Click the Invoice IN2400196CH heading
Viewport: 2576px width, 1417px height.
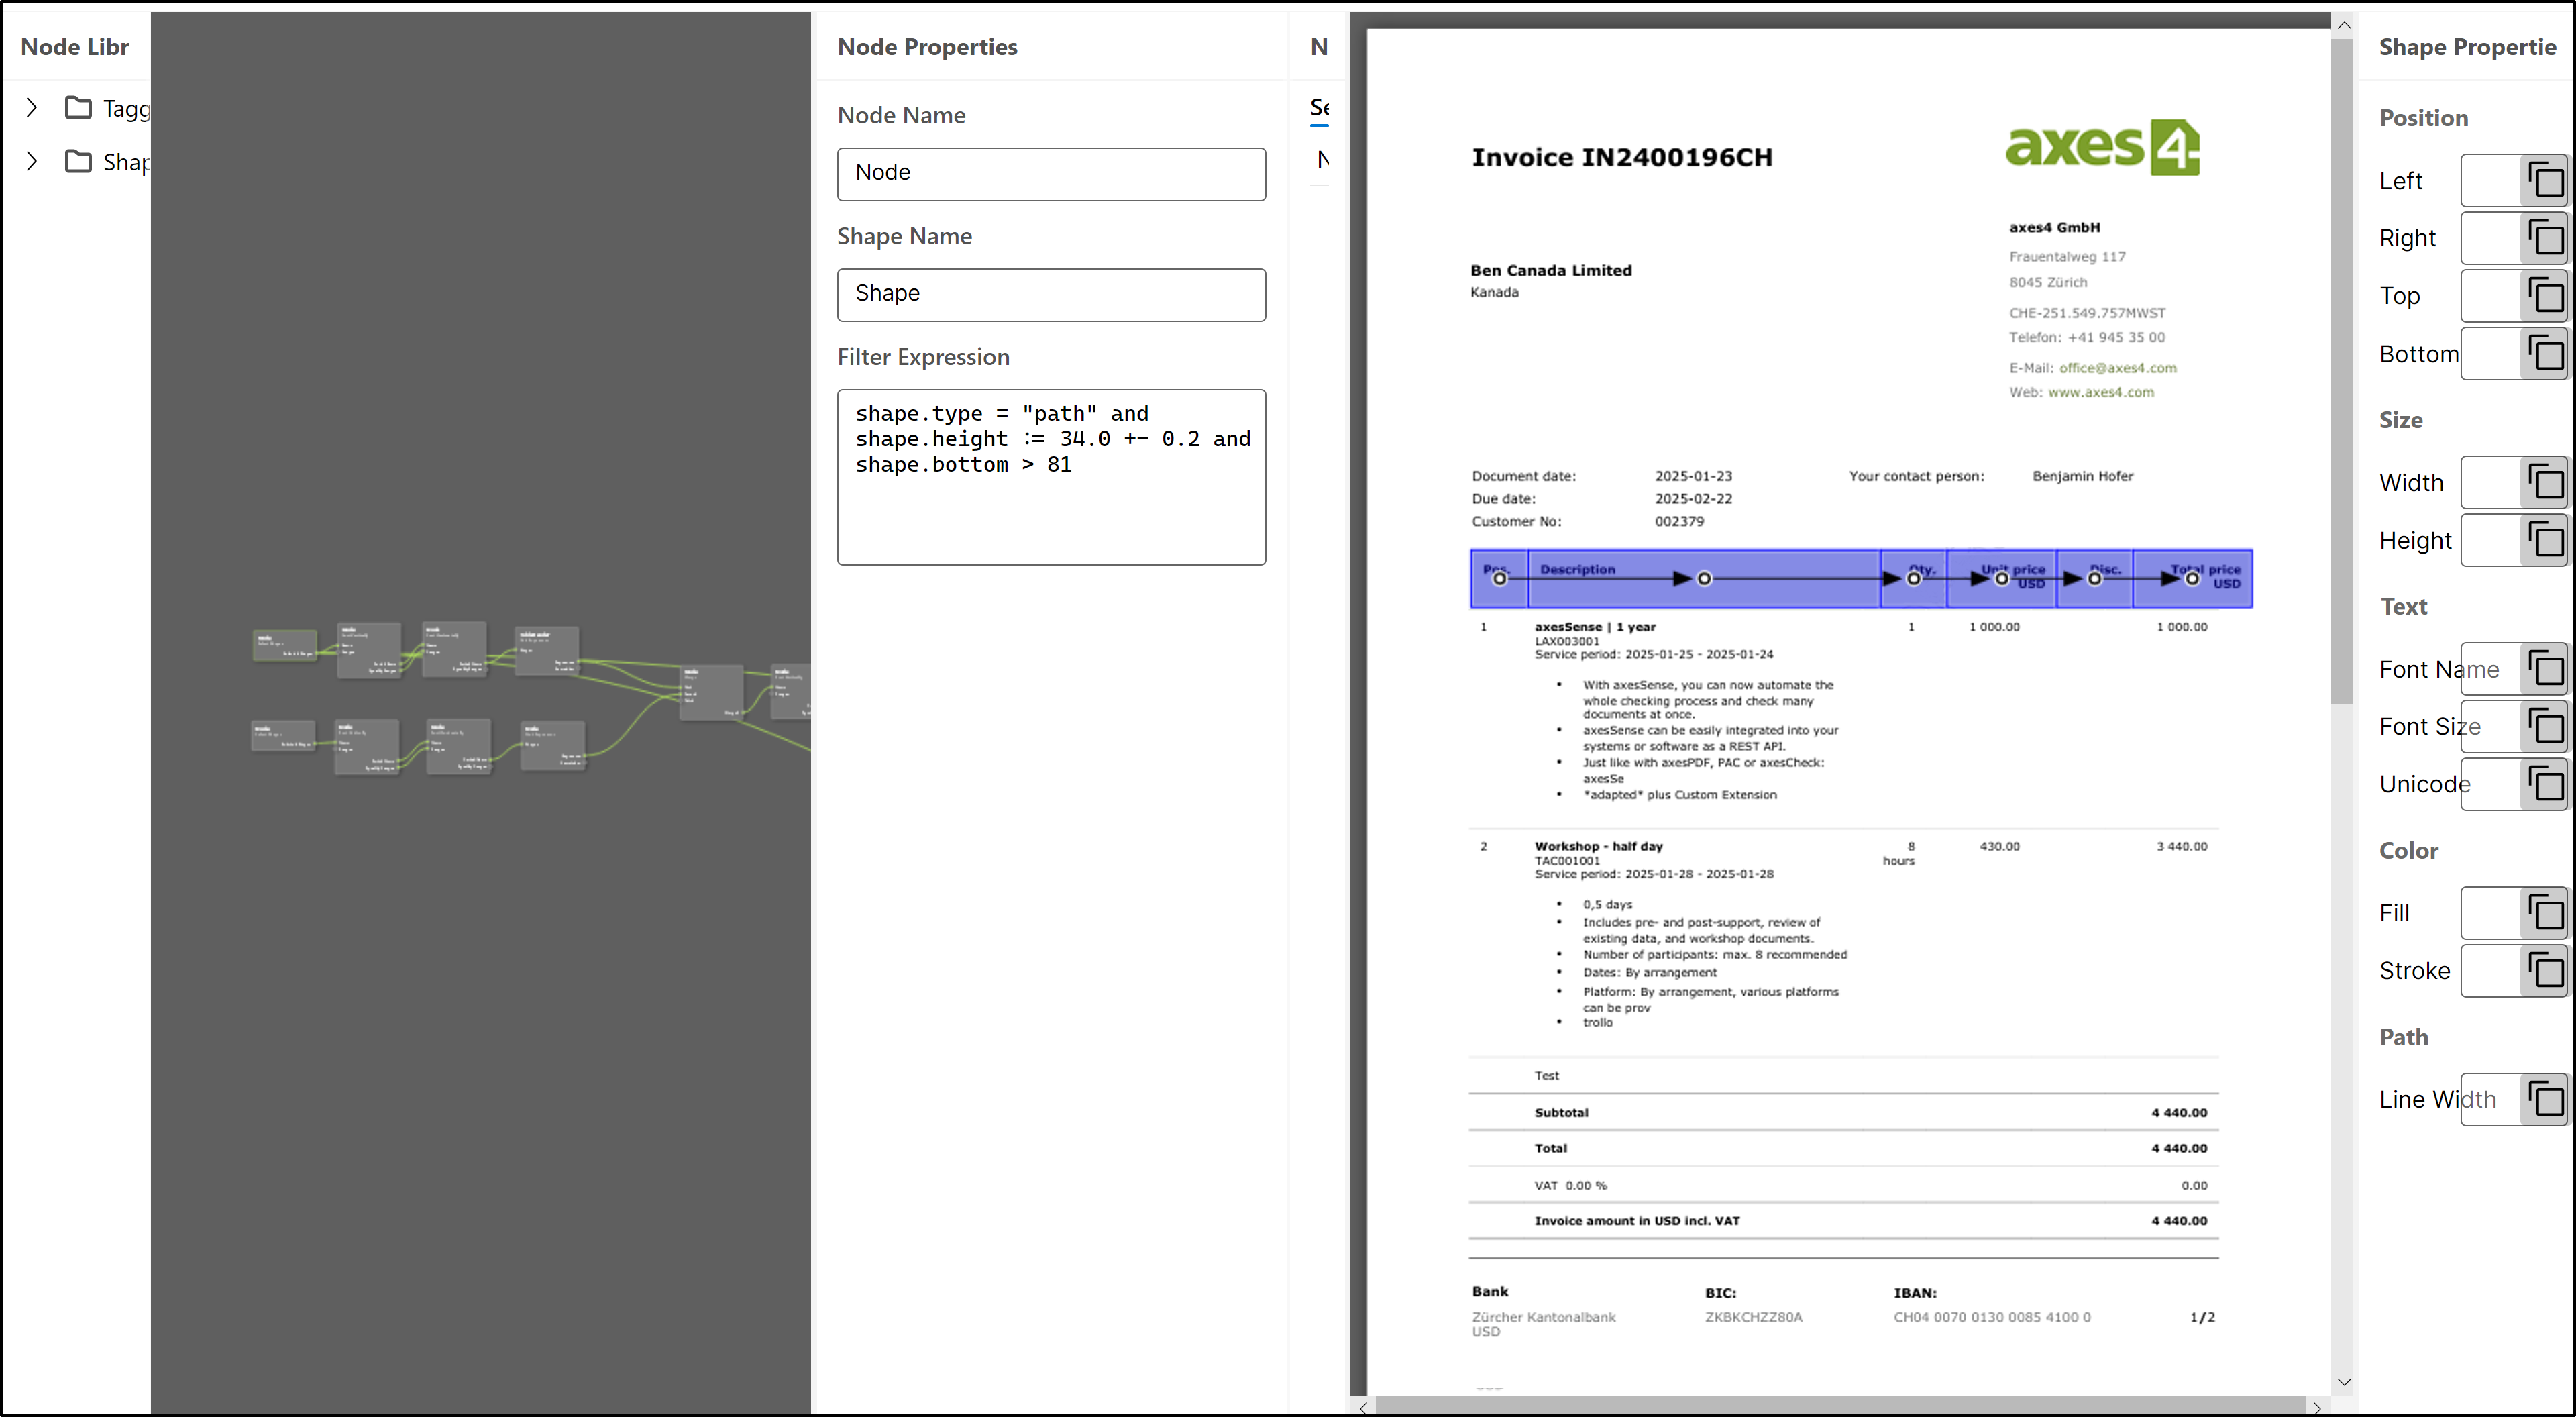[1622, 157]
